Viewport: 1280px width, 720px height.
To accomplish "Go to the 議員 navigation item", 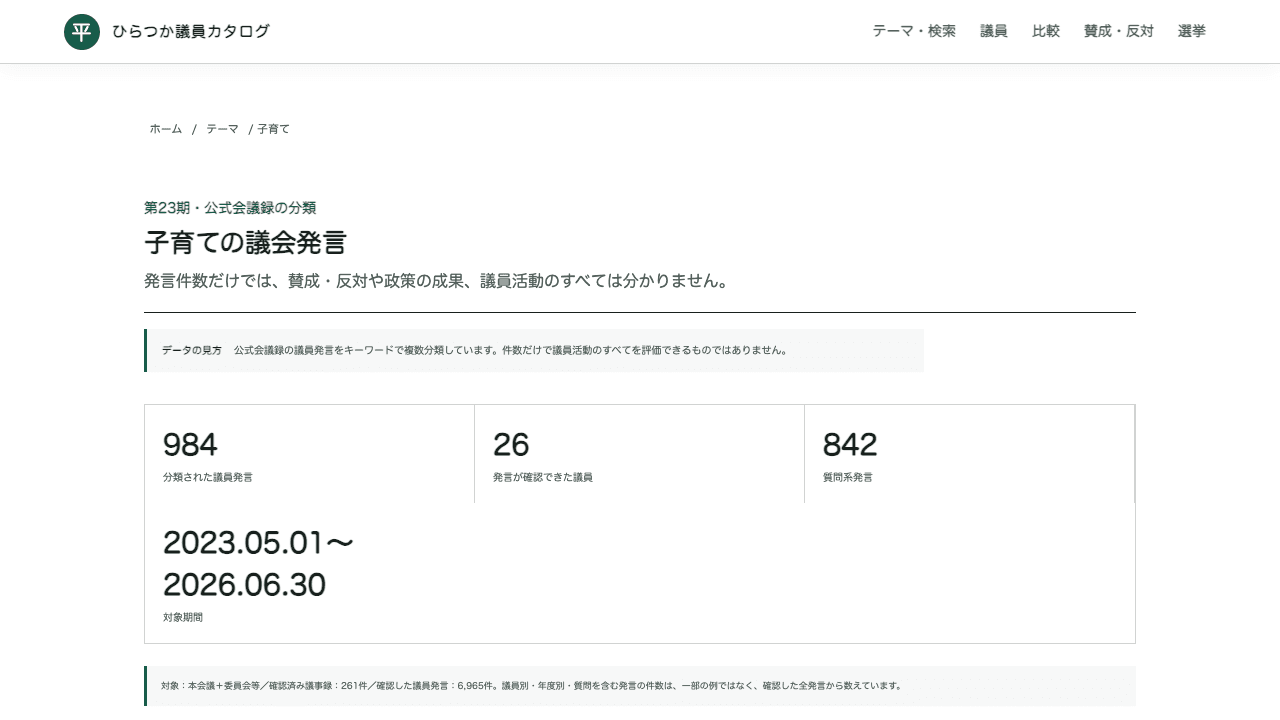I will click(x=994, y=32).
